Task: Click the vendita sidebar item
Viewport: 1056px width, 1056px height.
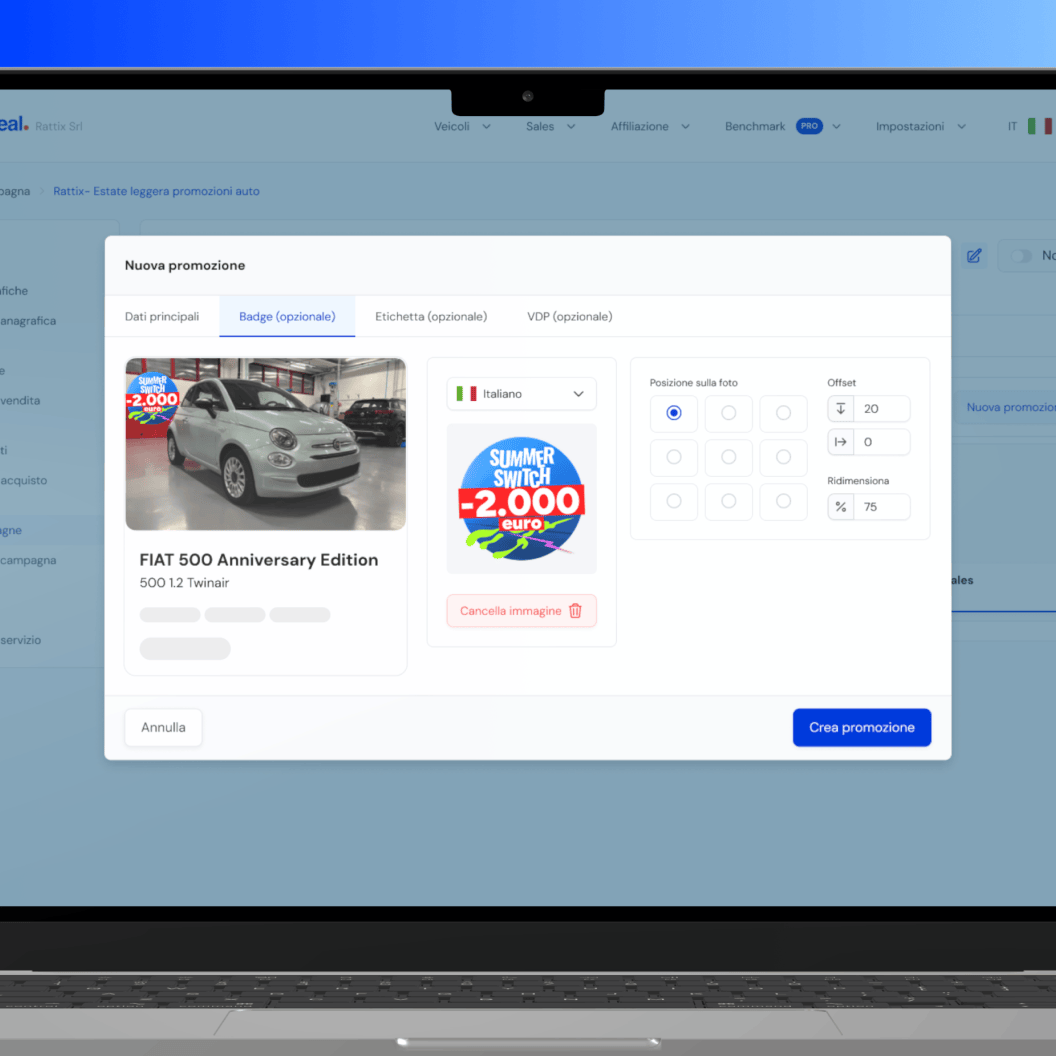Action: pyautogui.click(x=20, y=401)
